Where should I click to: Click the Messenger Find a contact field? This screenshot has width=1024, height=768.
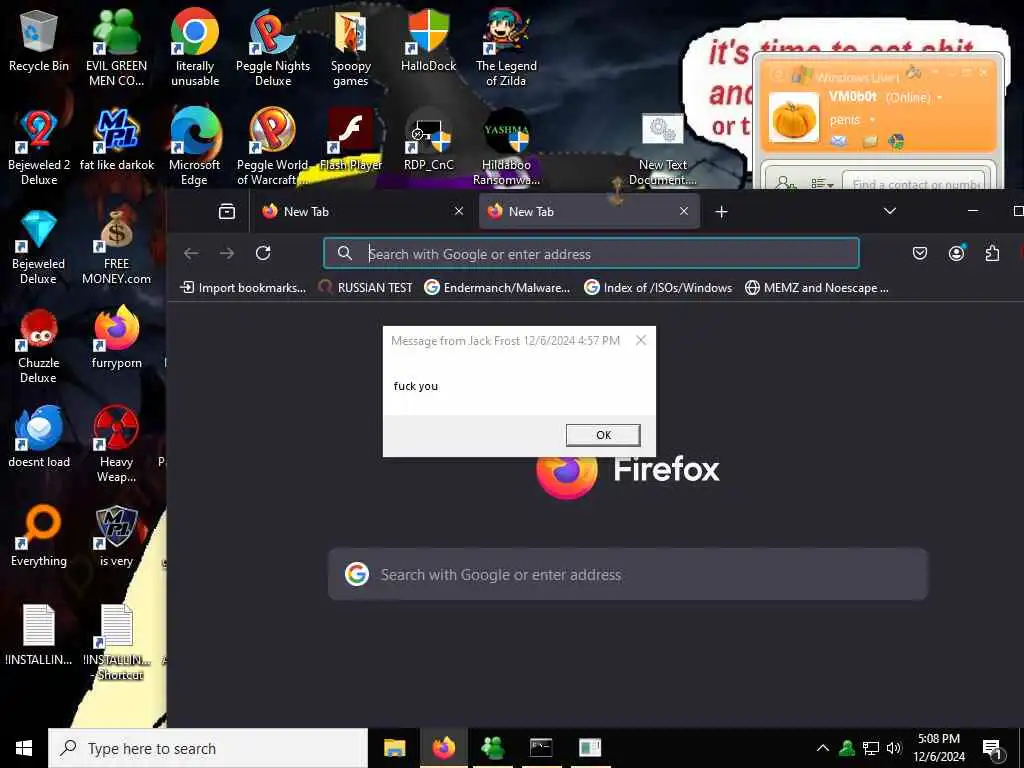914,184
